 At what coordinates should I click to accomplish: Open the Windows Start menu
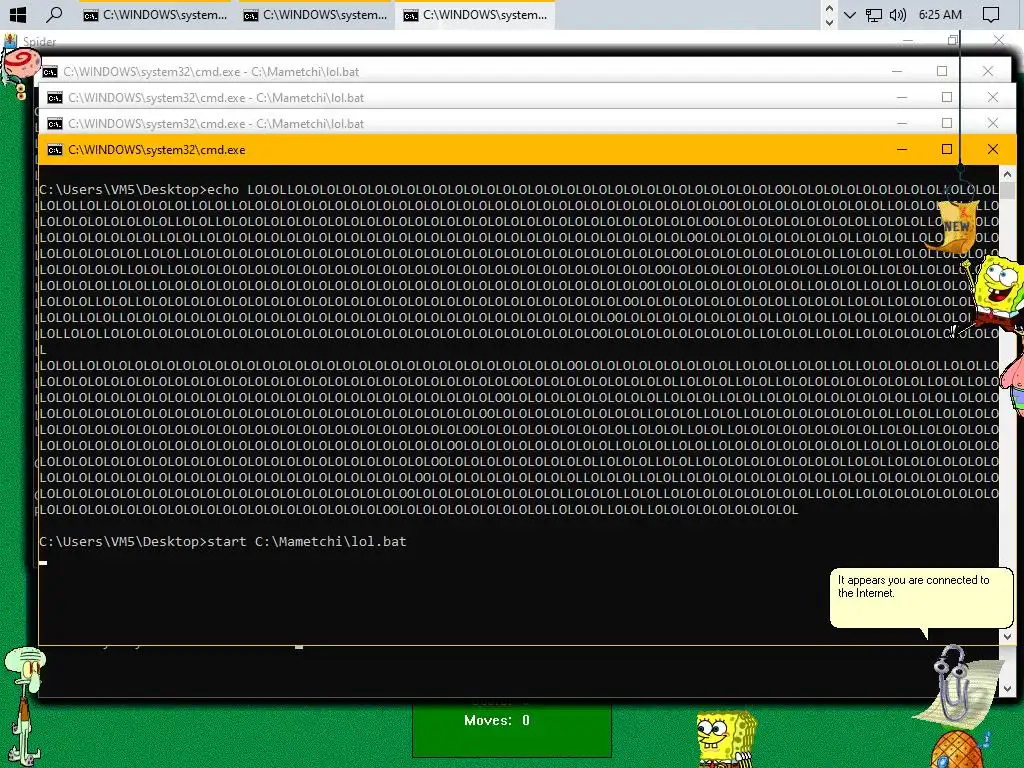(x=18, y=14)
